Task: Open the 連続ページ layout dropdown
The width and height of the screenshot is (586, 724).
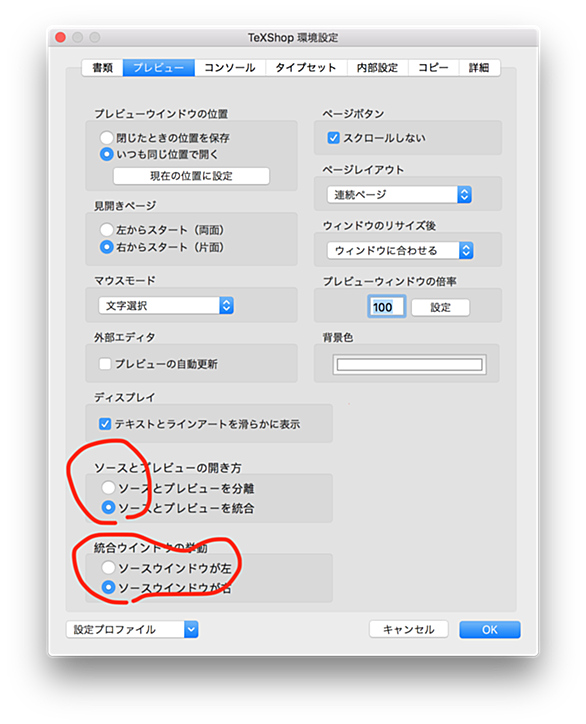Action: coord(399,194)
